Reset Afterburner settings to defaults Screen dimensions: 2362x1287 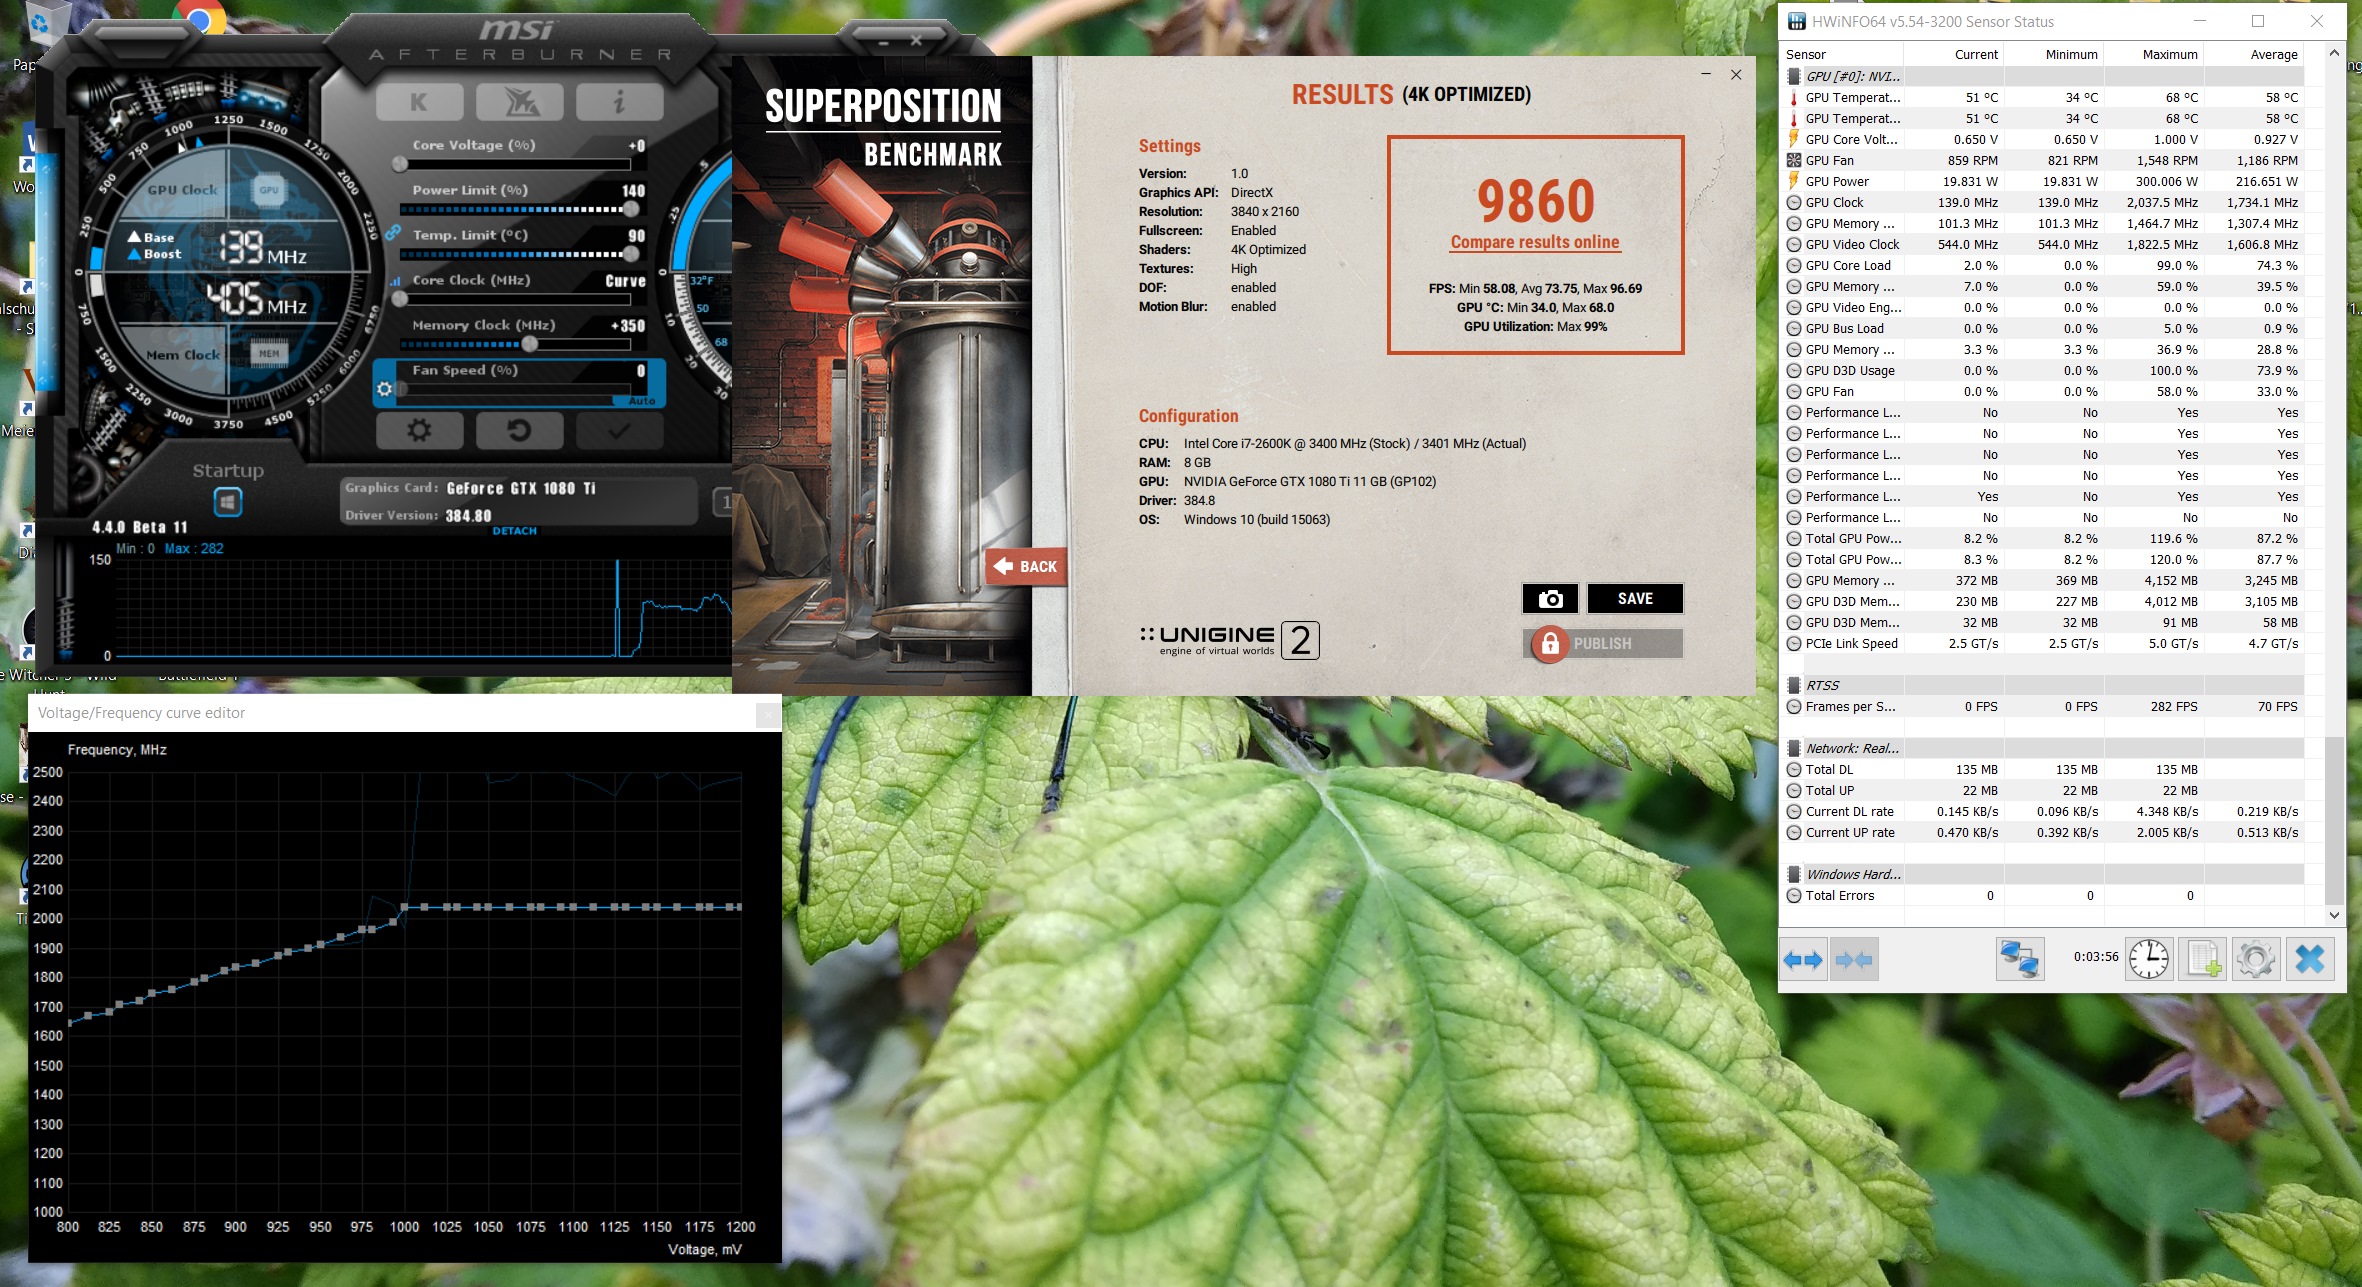[x=519, y=431]
